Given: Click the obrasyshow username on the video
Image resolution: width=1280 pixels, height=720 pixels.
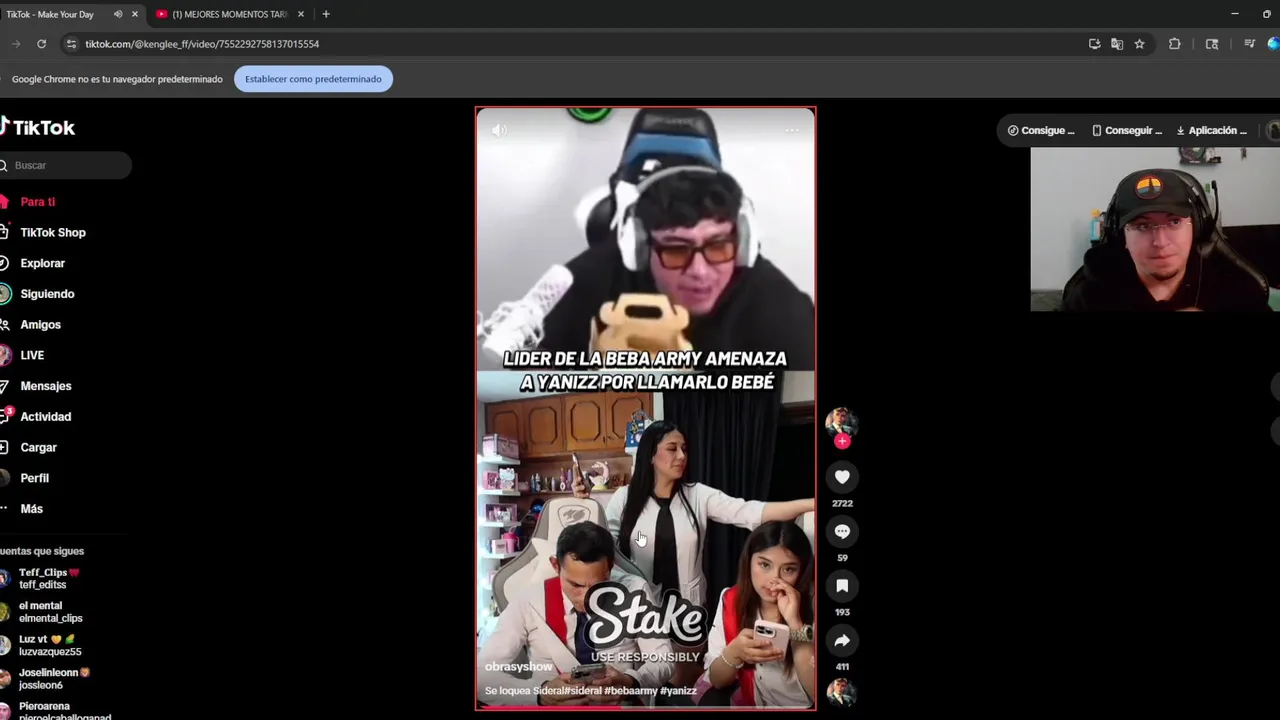Looking at the screenshot, I should click(x=518, y=666).
